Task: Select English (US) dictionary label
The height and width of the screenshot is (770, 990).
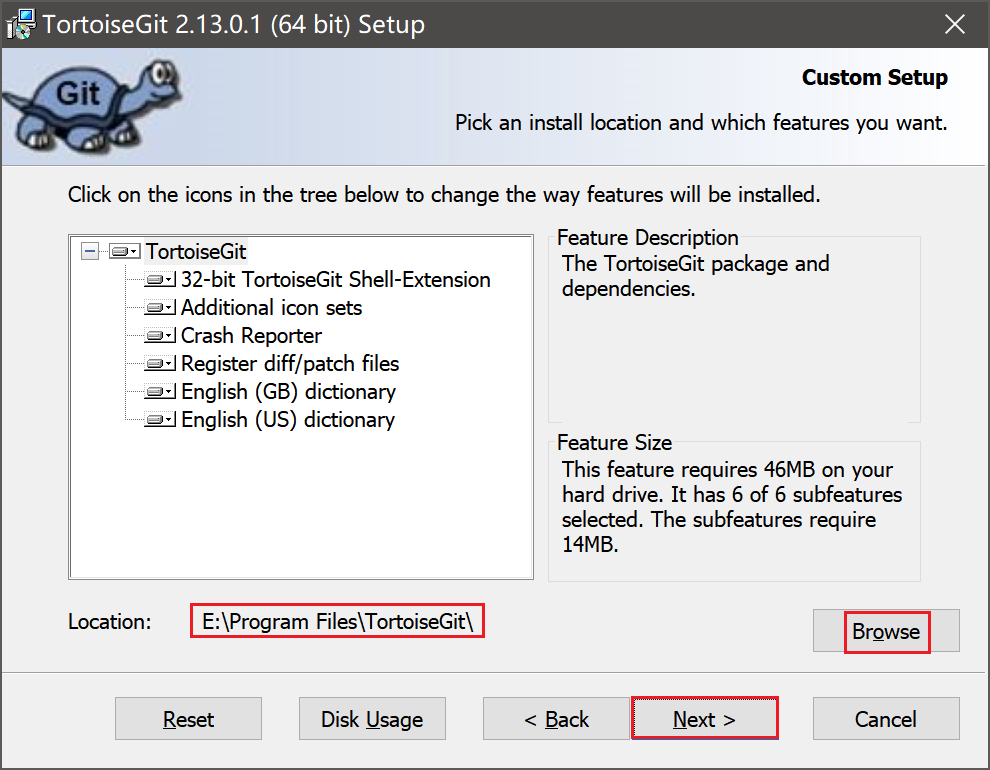Action: [288, 420]
